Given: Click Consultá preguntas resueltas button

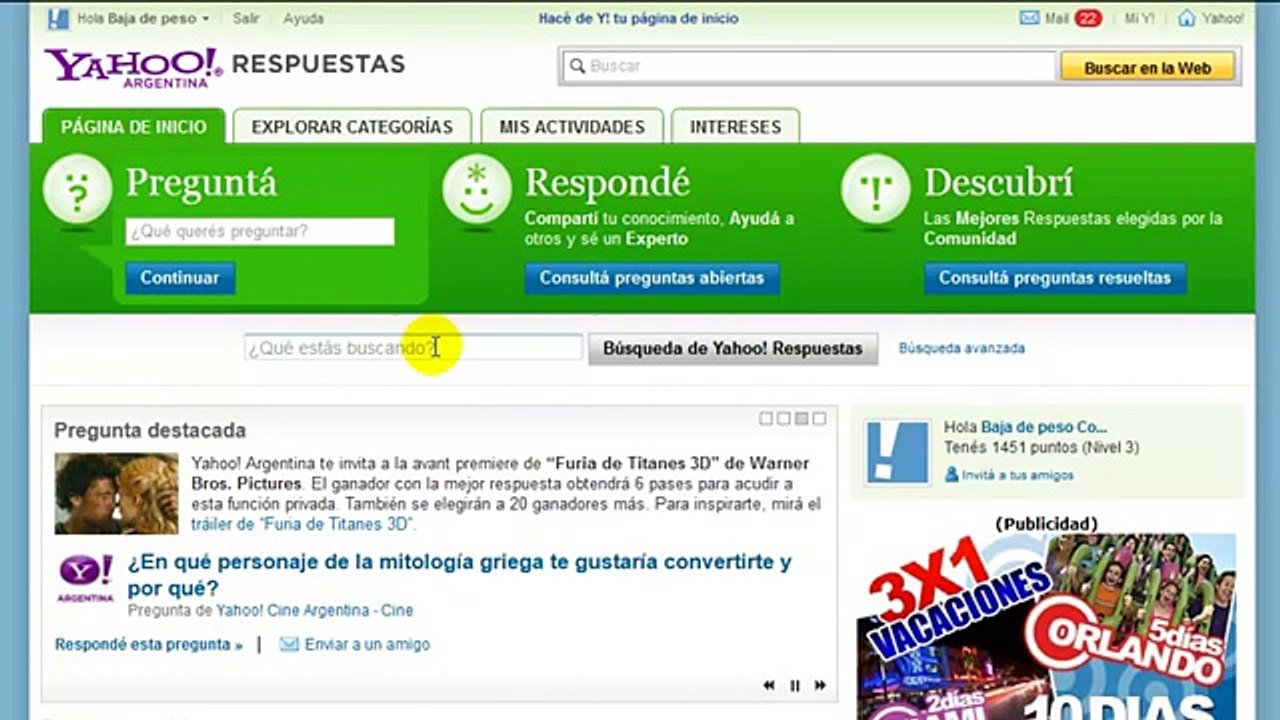Looking at the screenshot, I should click(x=1055, y=278).
